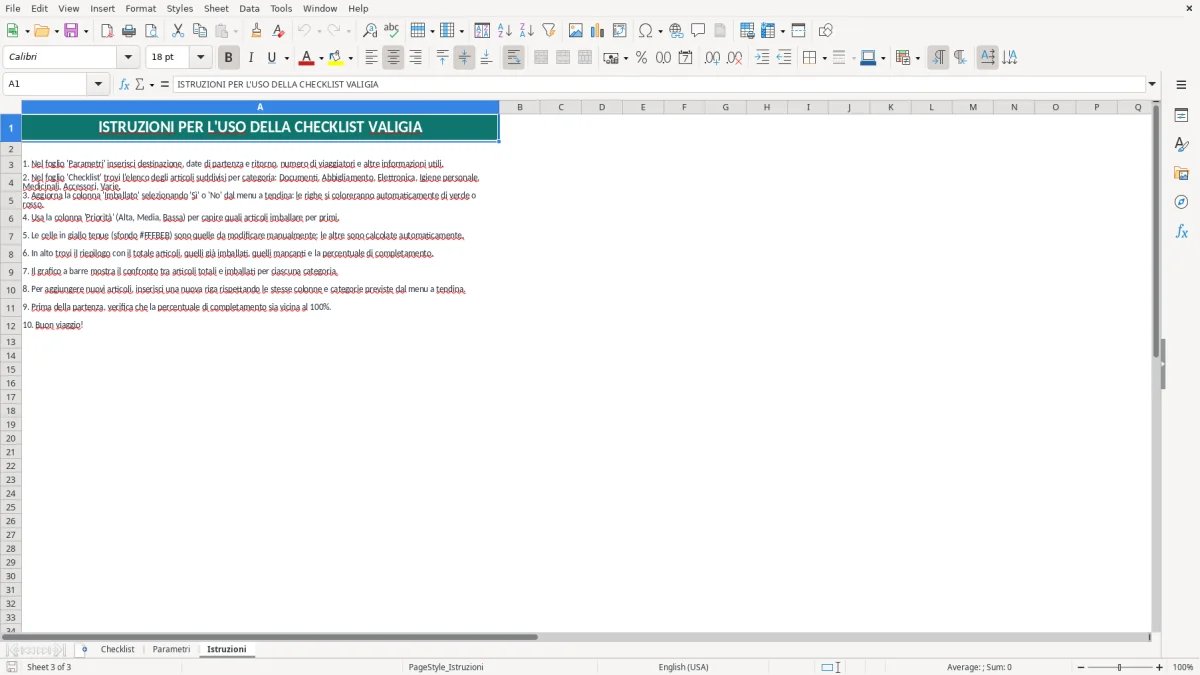
Task: Toggle Underline formatting
Action: click(271, 58)
